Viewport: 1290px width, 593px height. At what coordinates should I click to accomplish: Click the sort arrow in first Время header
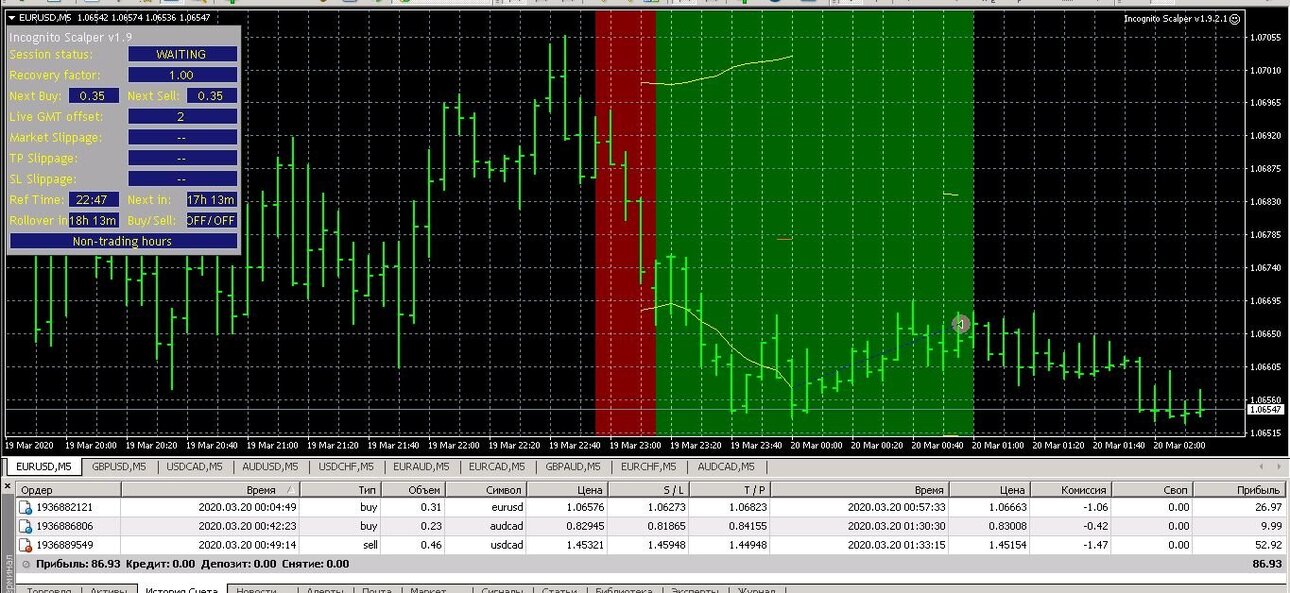pos(291,490)
